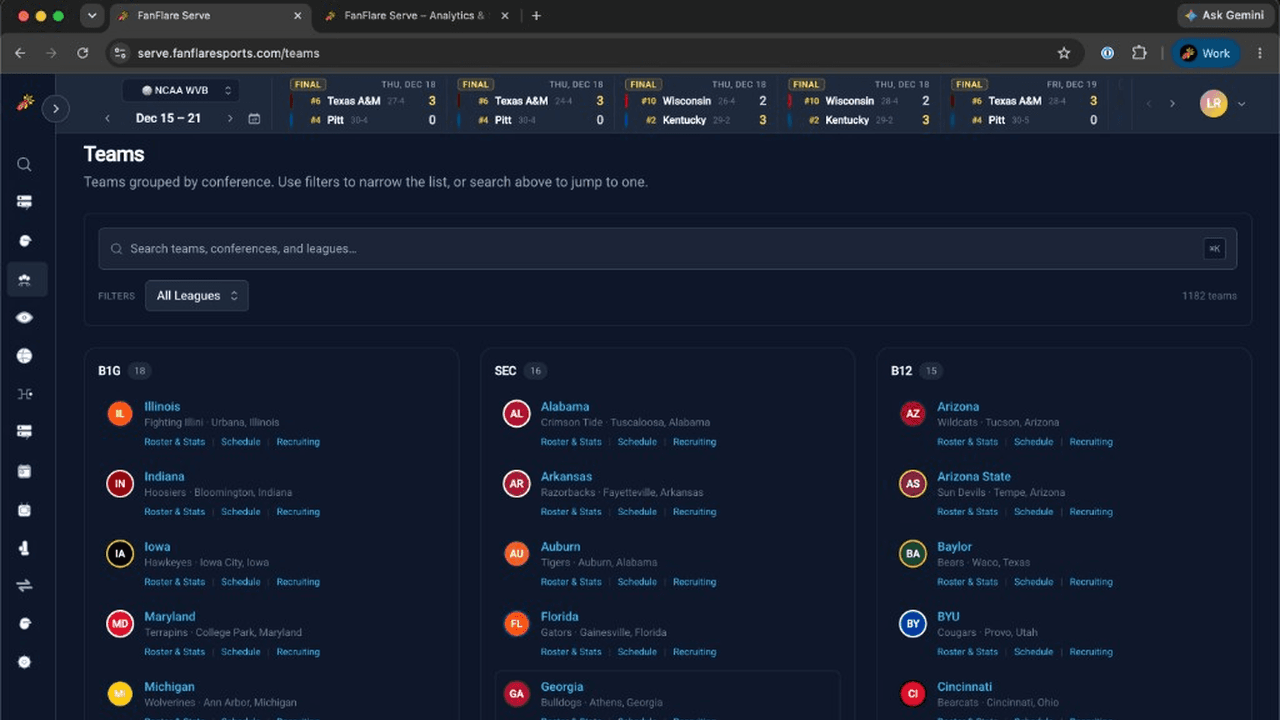Image resolution: width=1280 pixels, height=720 pixels.
Task: Click the Auburn AU team logo
Action: click(x=516, y=554)
